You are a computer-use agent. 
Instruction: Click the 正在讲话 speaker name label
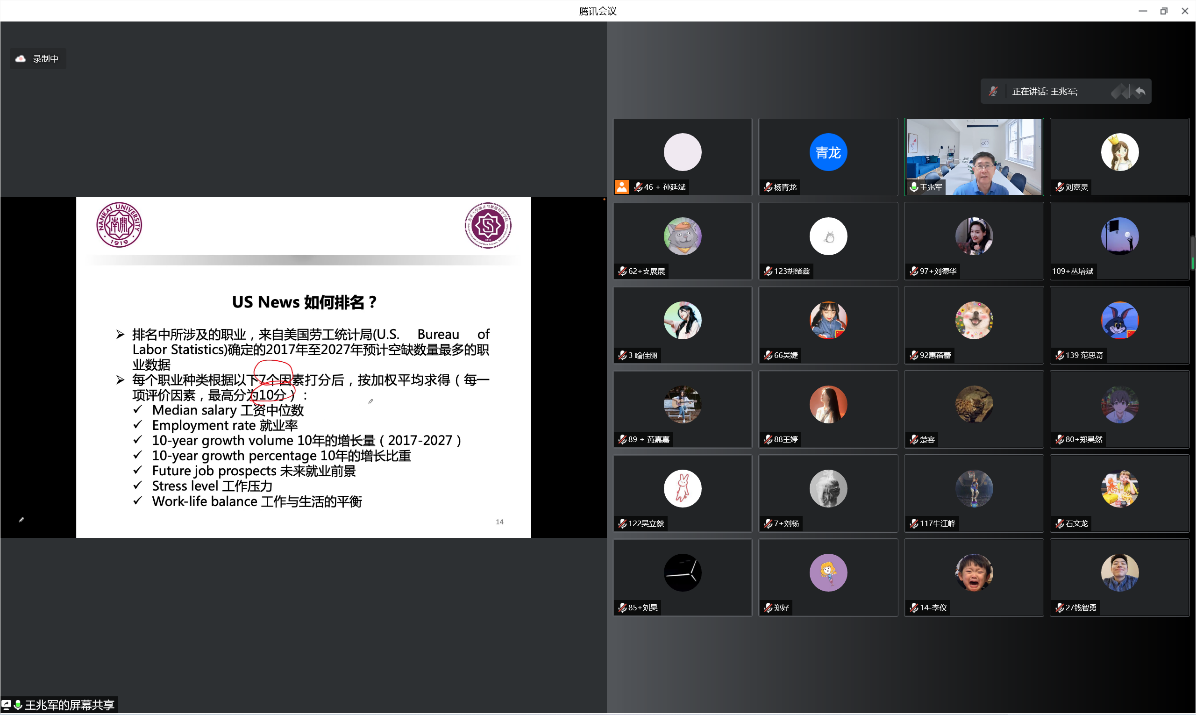tap(1044, 91)
